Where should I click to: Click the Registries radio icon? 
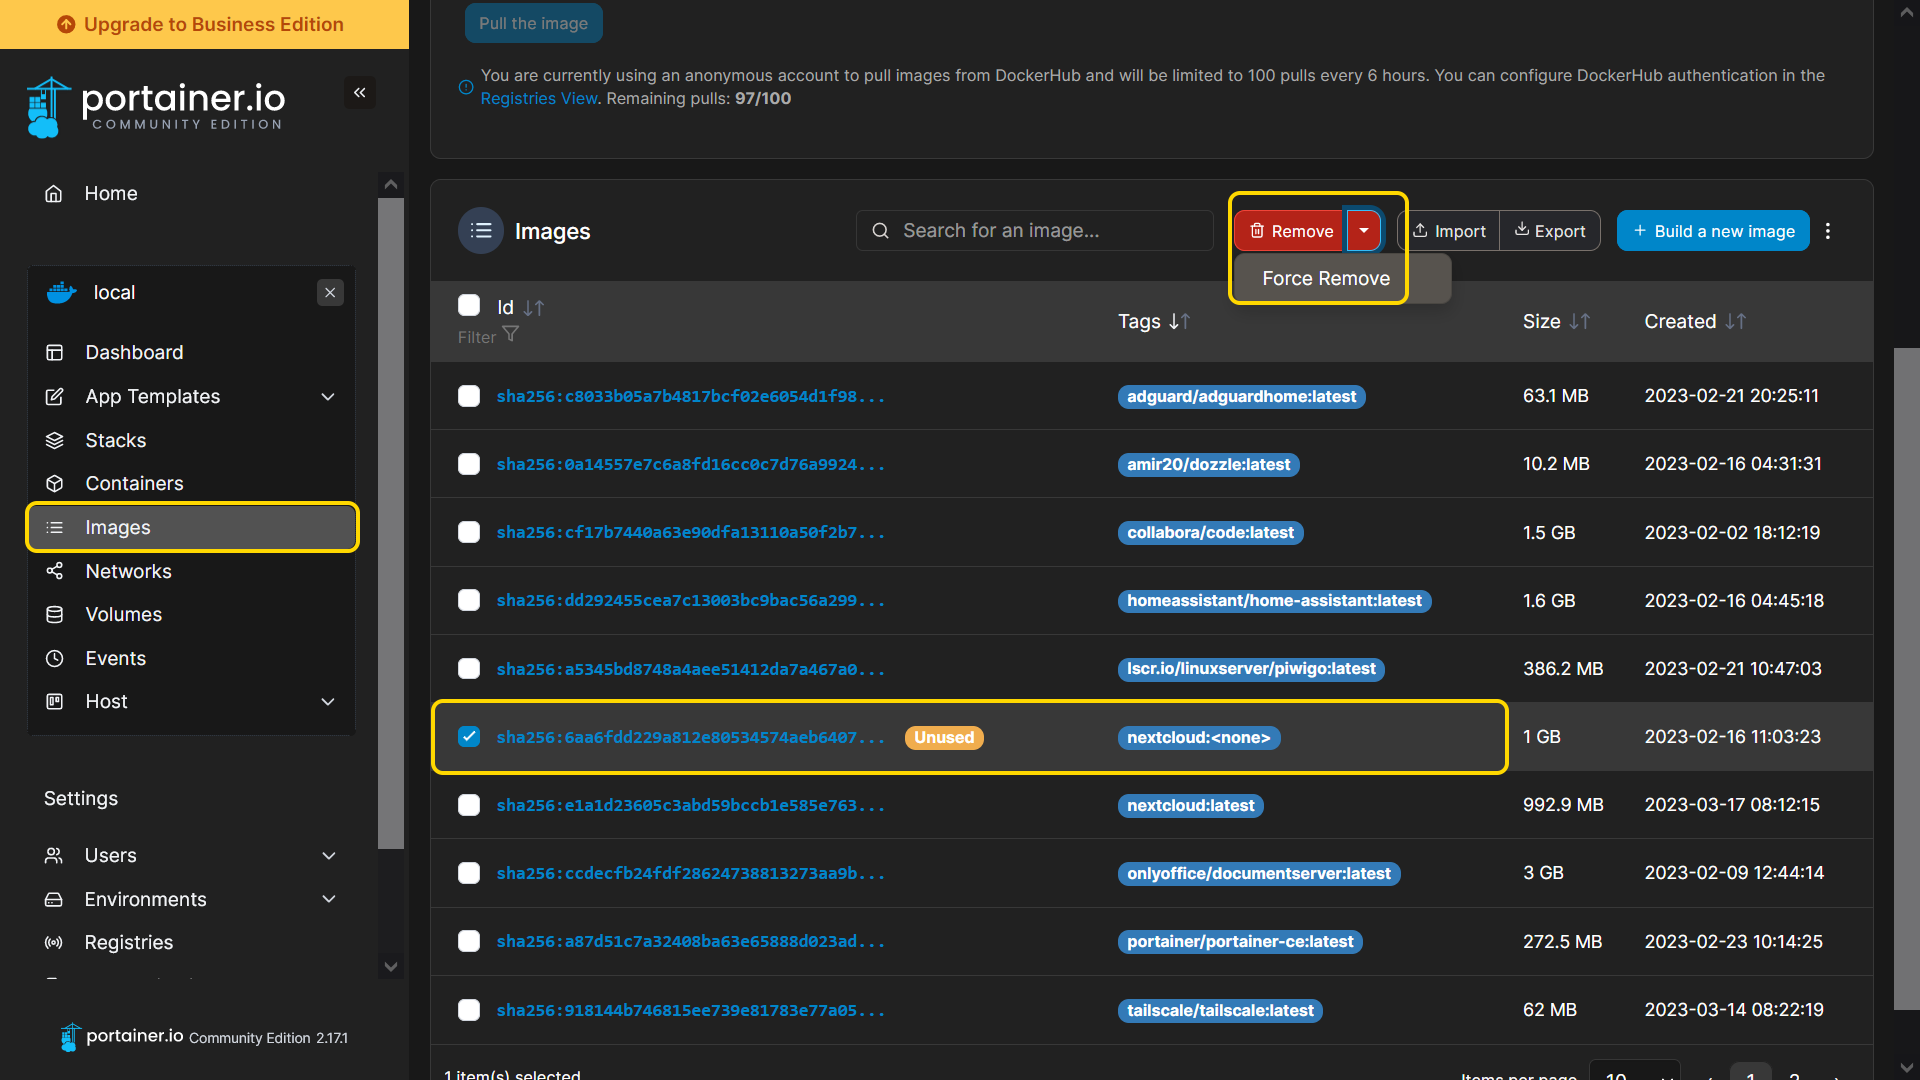[x=54, y=943]
